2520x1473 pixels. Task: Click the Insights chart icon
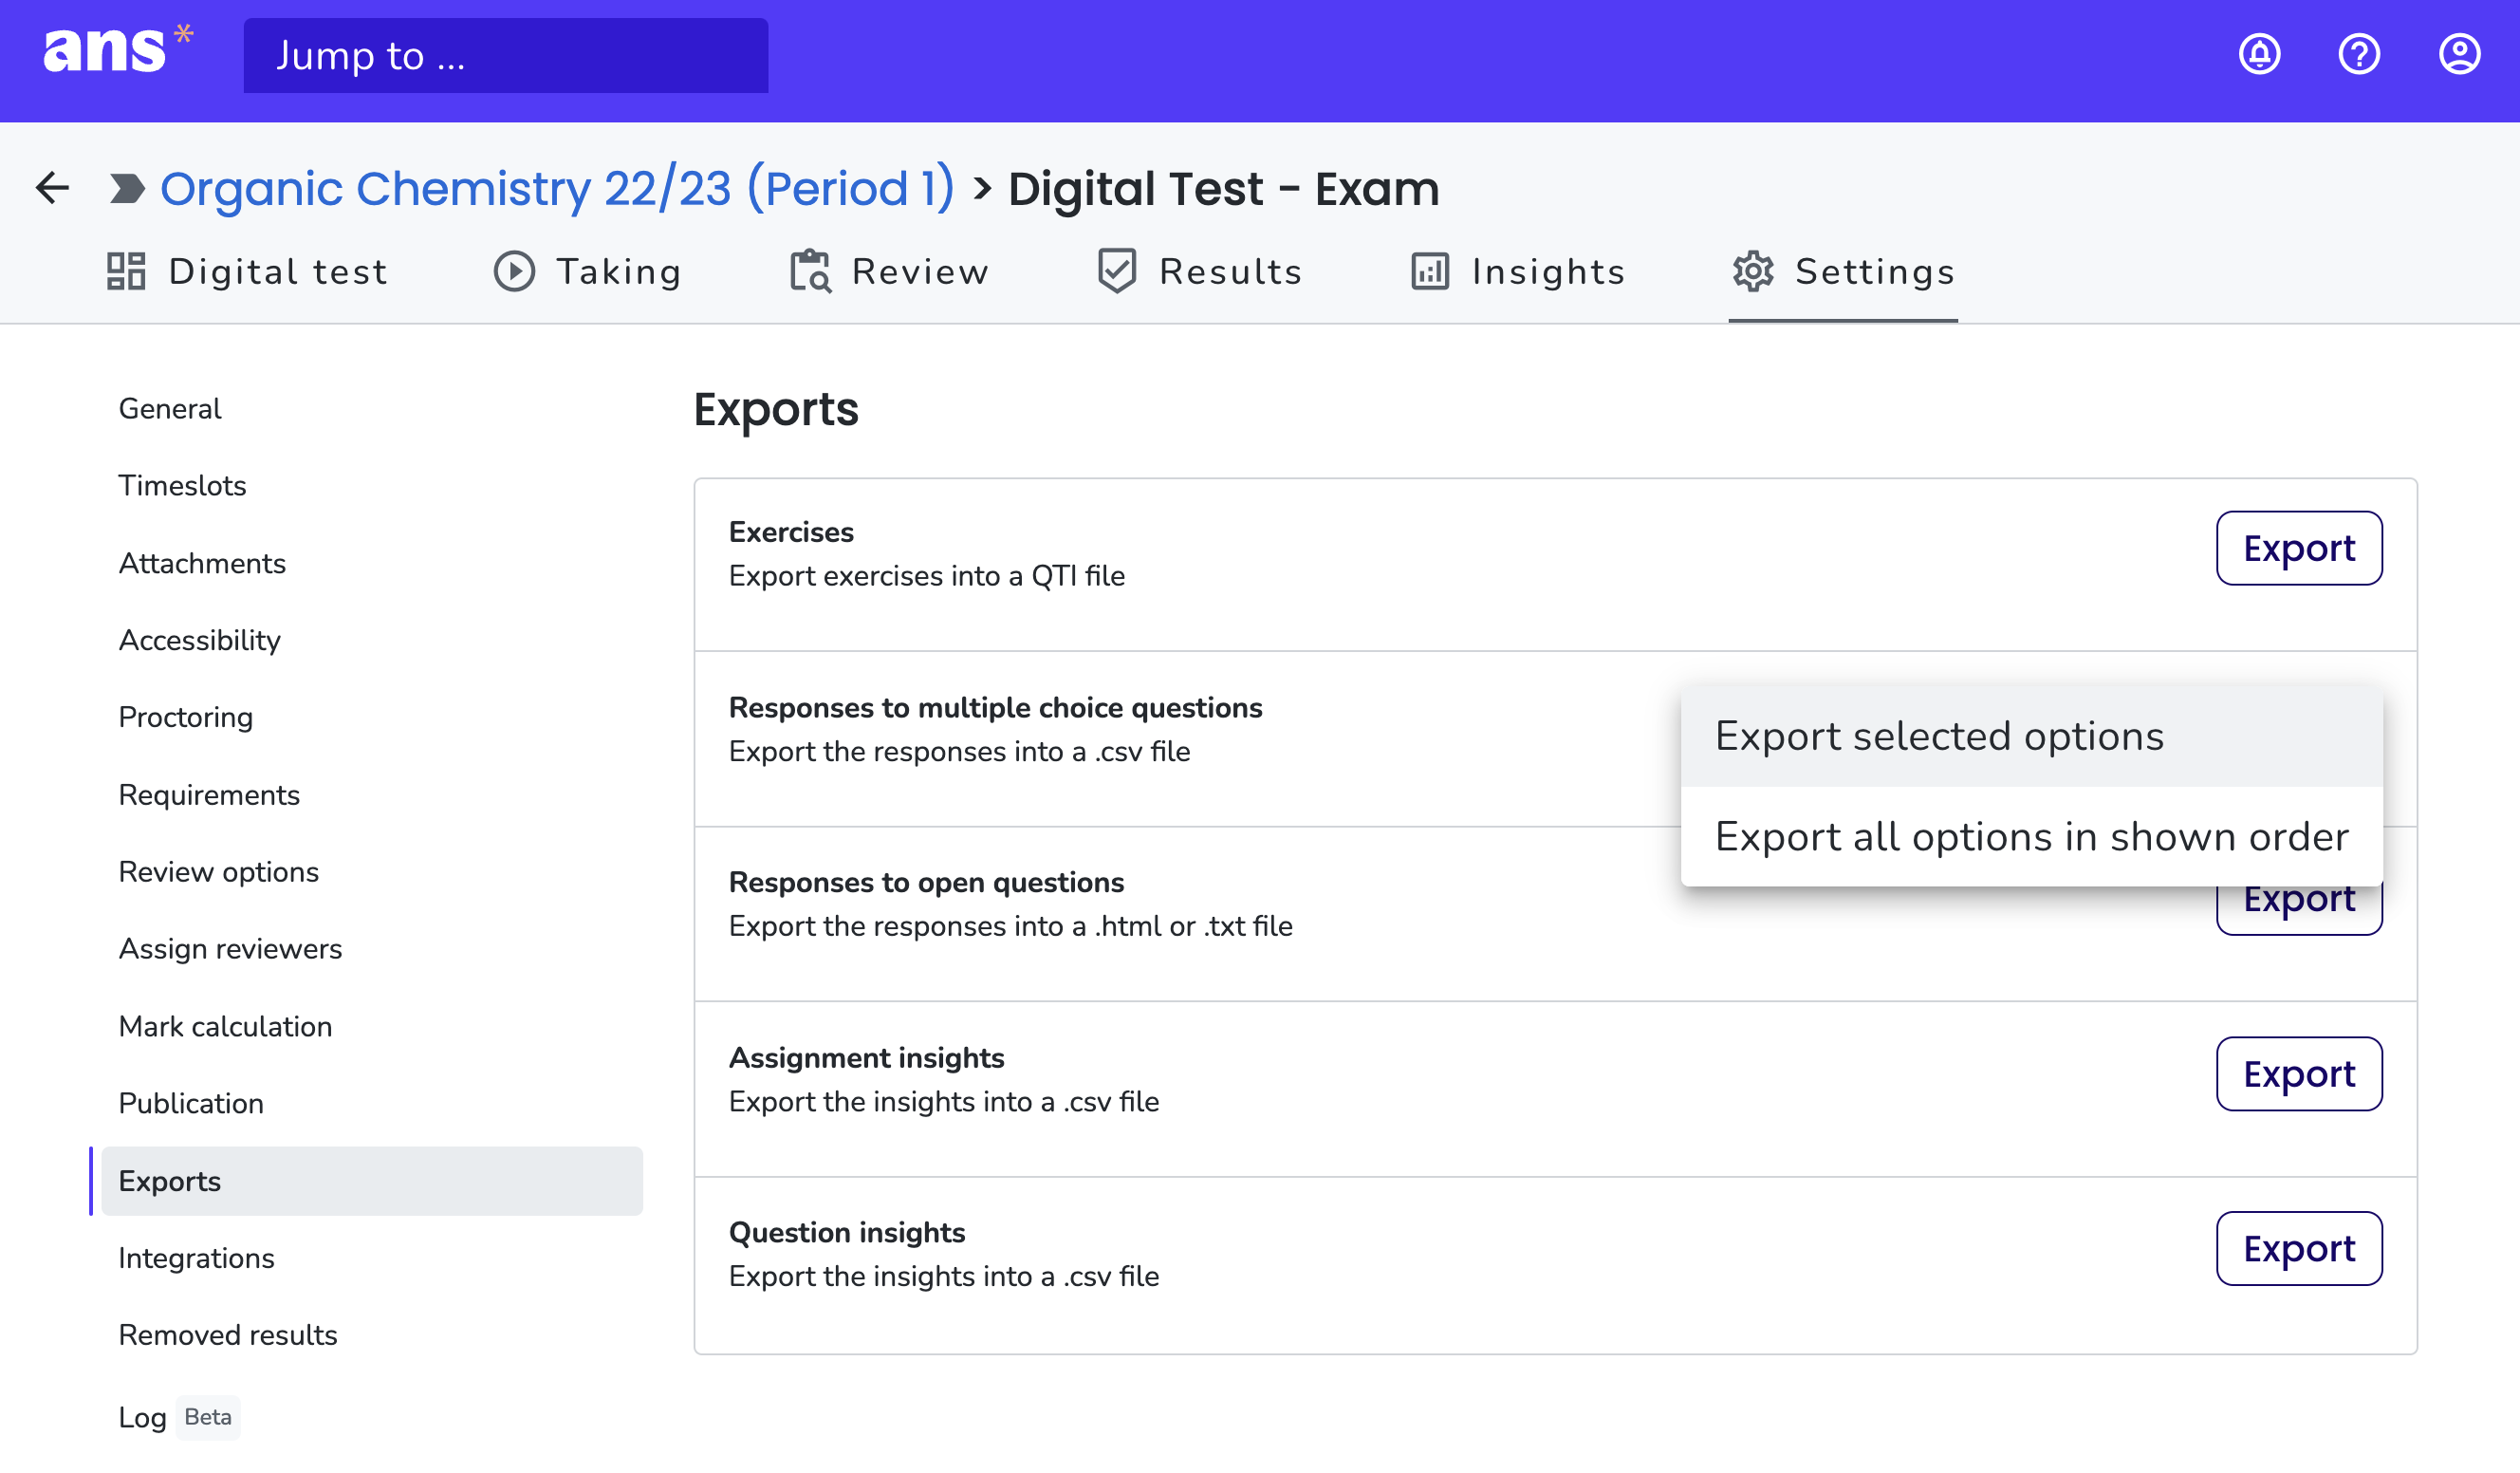(1430, 272)
